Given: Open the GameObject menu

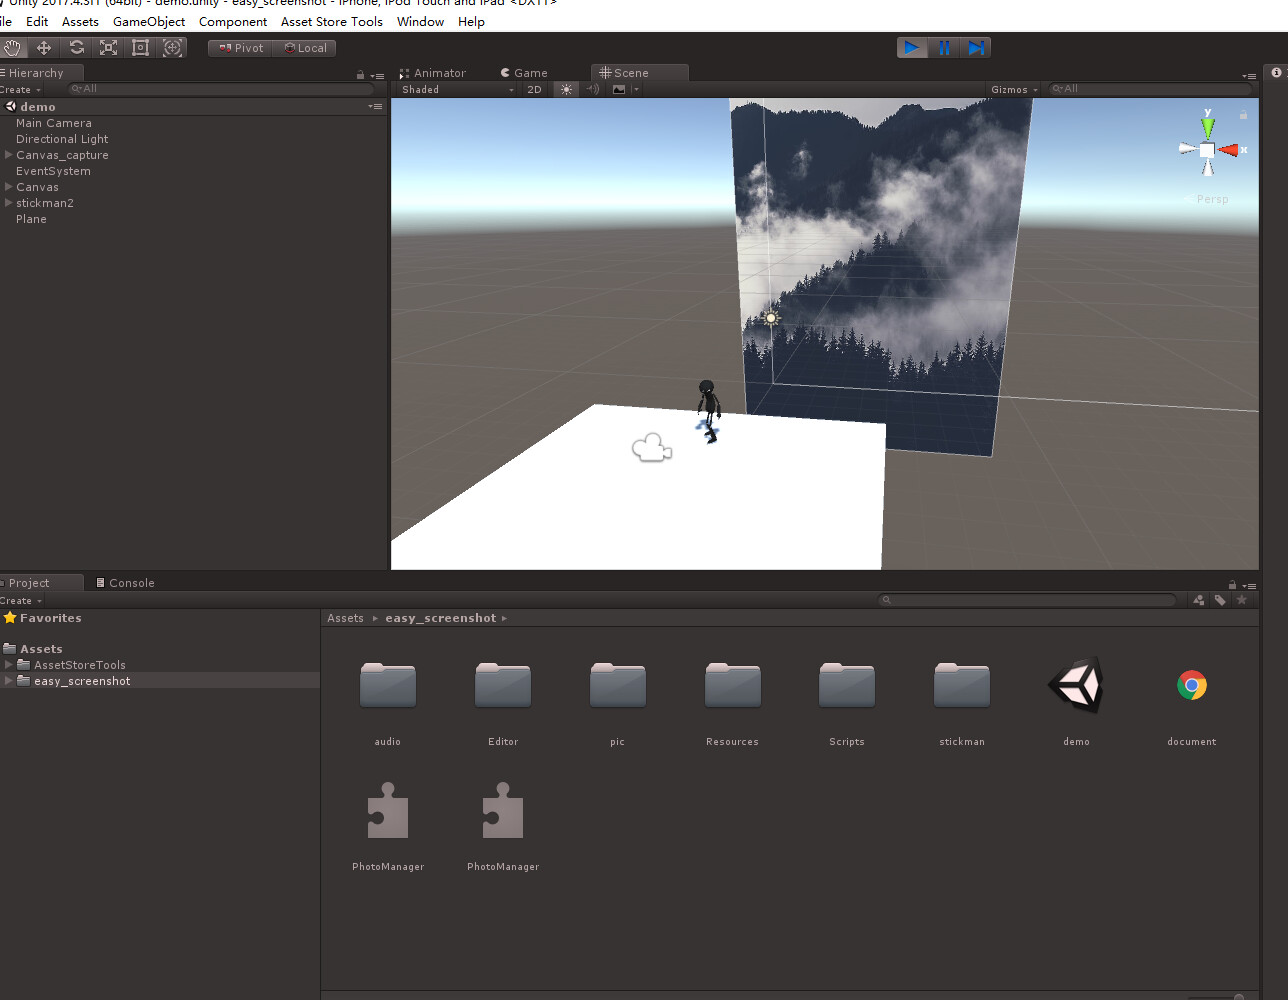Looking at the screenshot, I should (x=148, y=21).
